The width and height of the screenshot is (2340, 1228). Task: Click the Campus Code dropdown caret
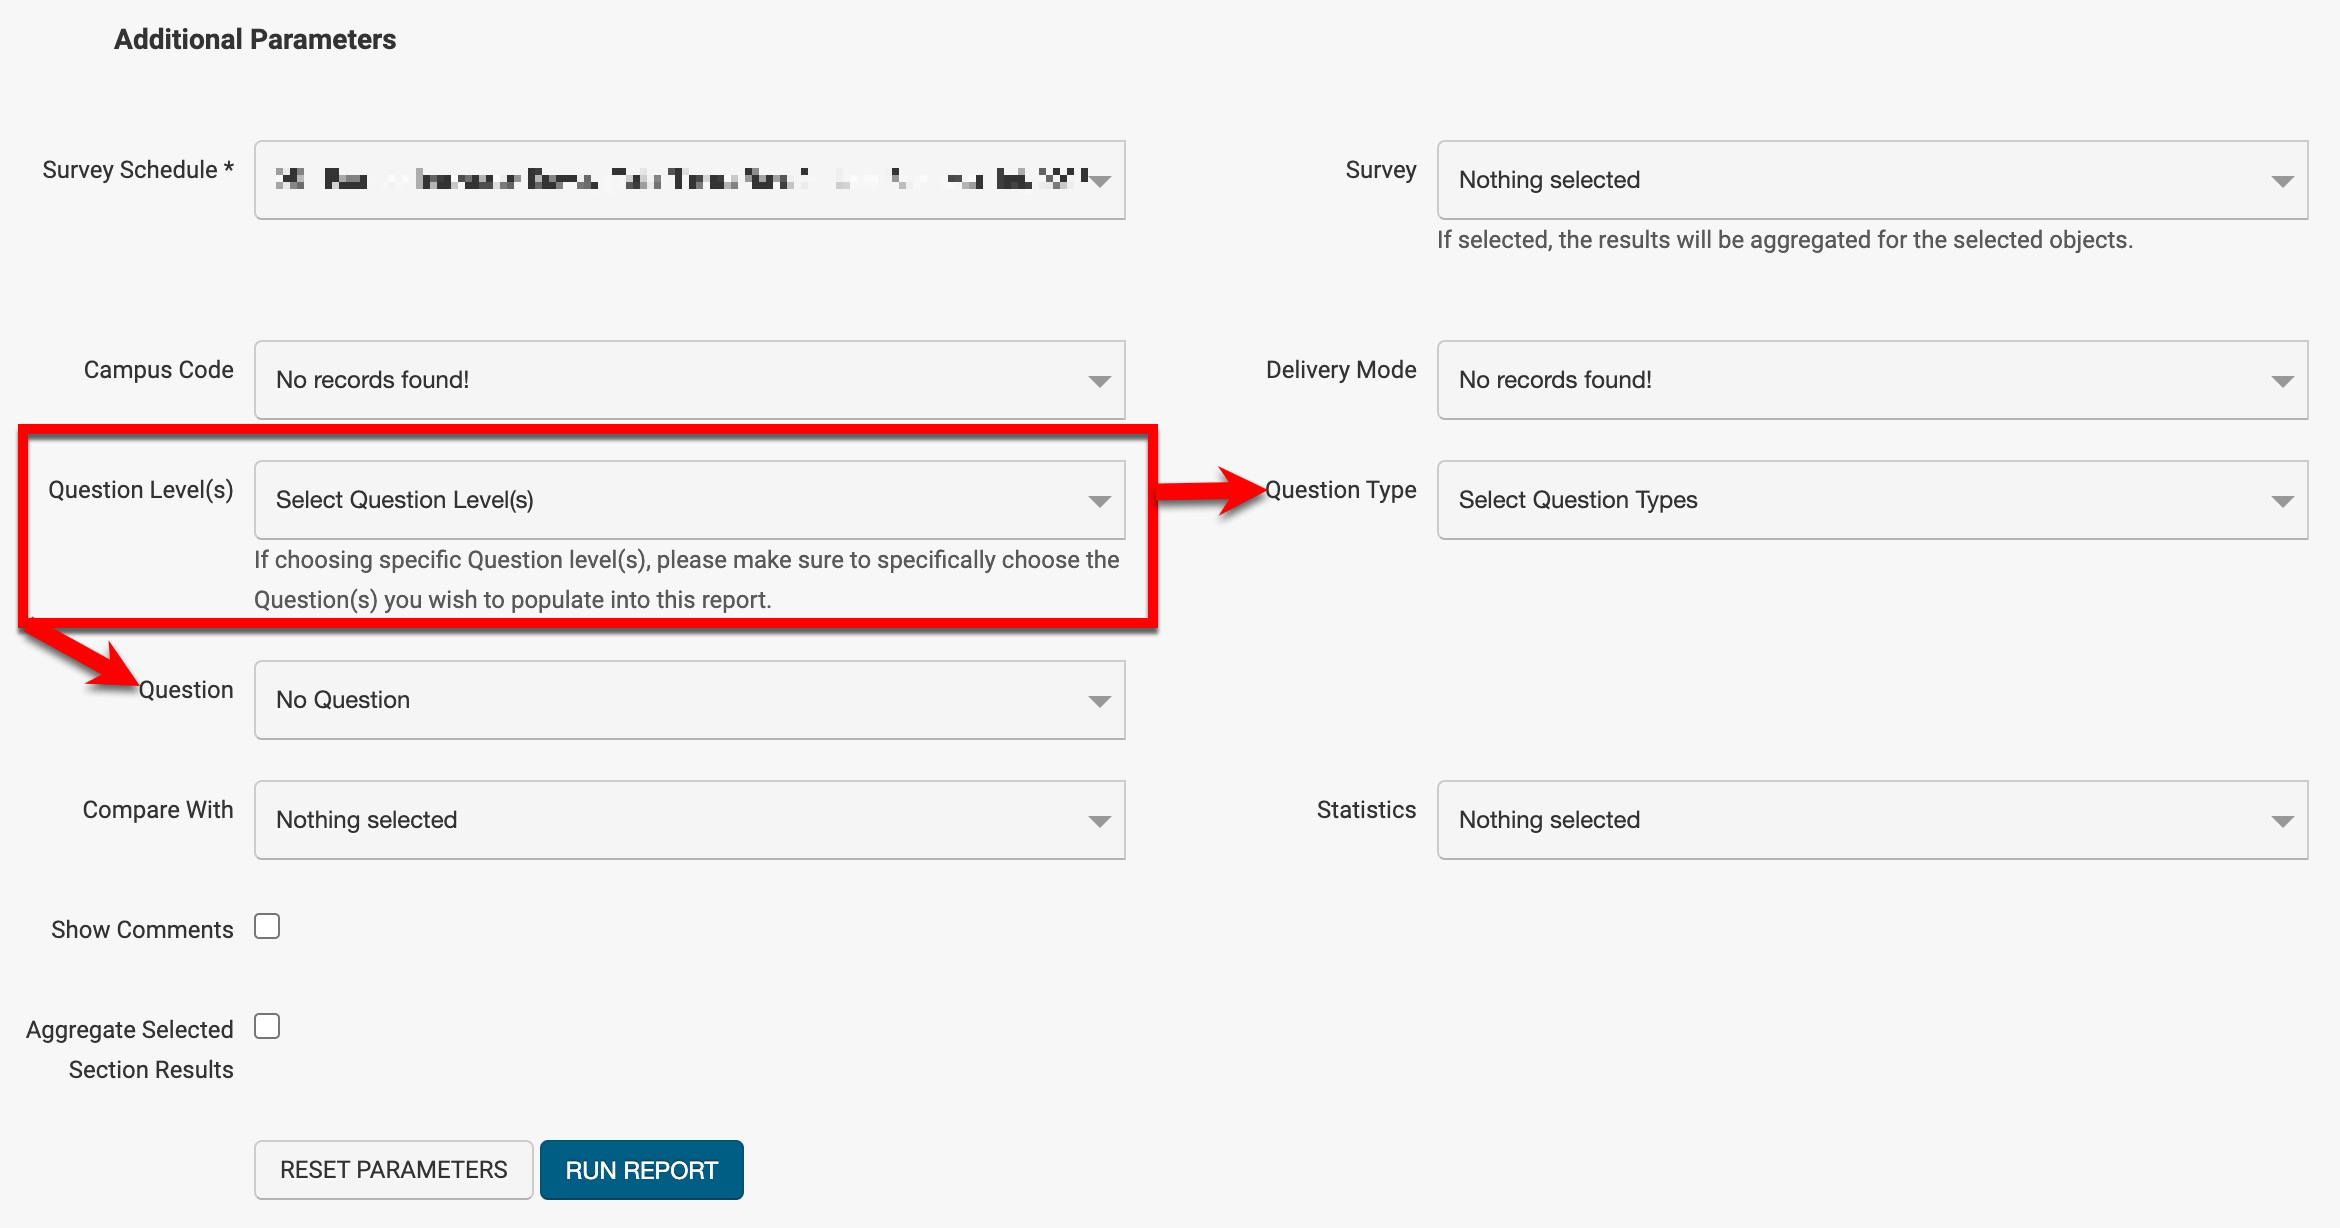1099,381
